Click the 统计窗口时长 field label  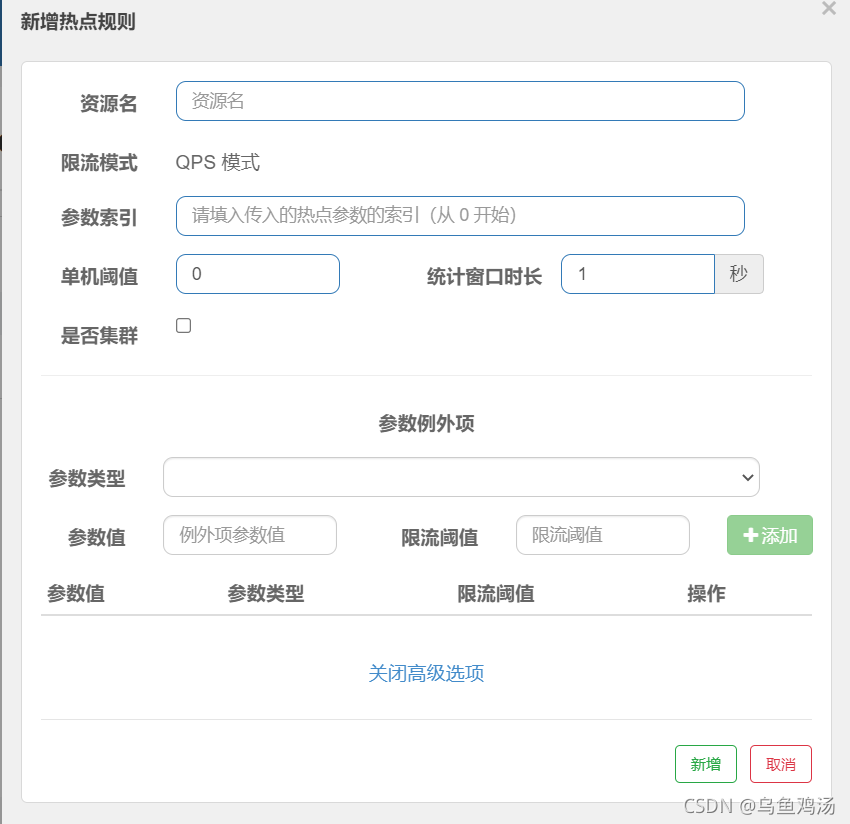(x=485, y=276)
